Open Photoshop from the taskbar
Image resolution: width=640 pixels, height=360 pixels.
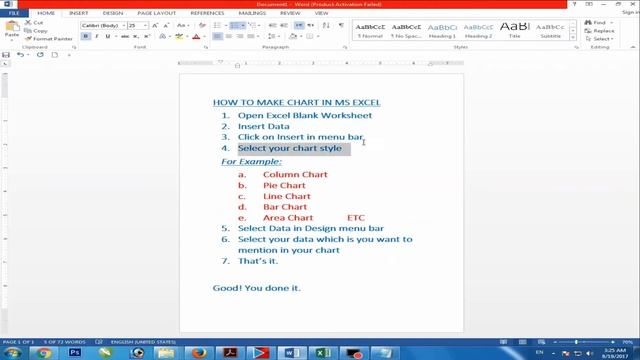pos(74,353)
